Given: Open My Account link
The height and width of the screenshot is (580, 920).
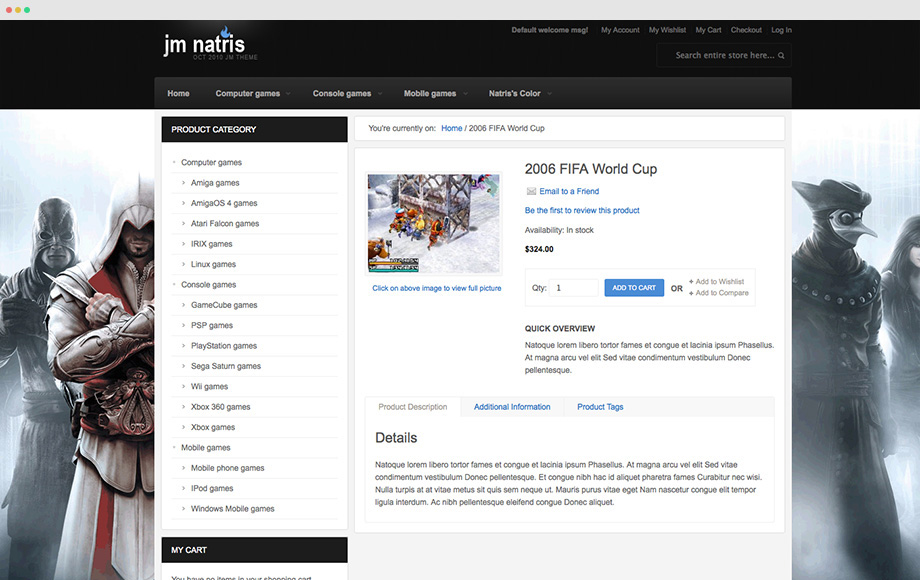Looking at the screenshot, I should [620, 30].
